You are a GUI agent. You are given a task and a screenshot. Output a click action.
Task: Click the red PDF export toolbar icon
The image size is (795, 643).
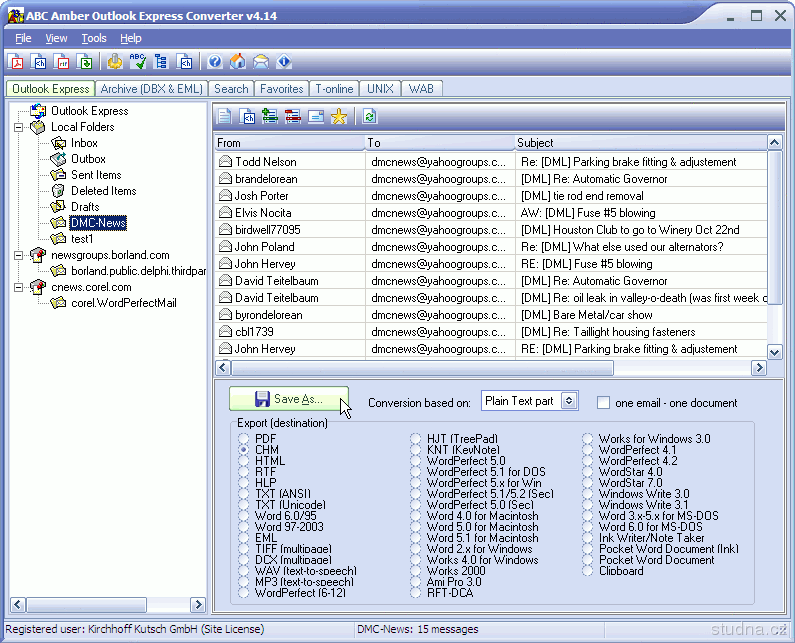point(17,62)
